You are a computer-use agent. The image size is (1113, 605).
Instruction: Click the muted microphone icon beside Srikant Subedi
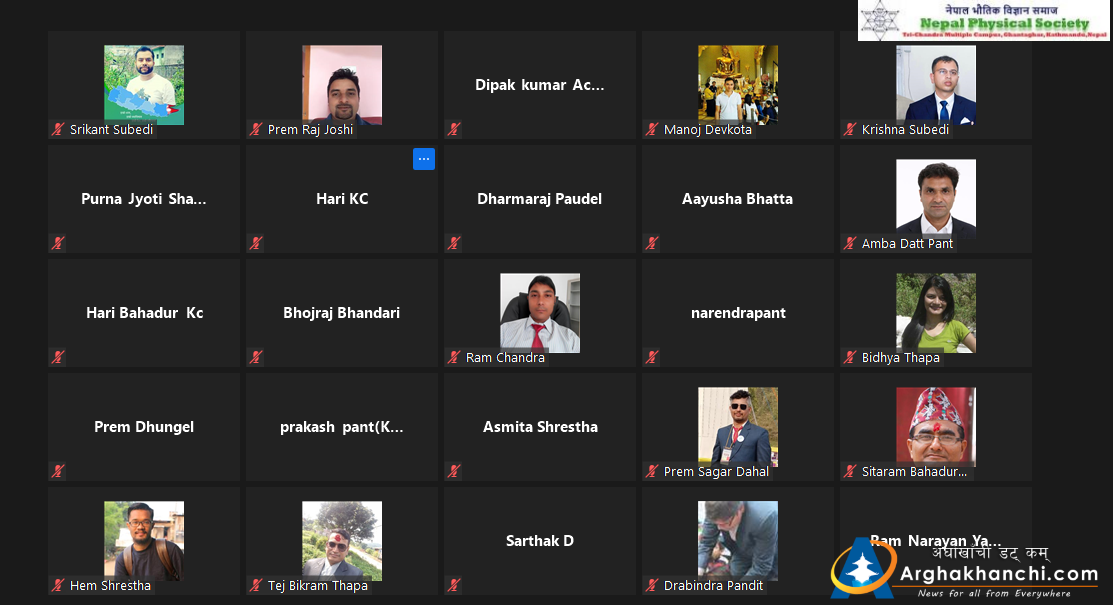click(x=58, y=129)
